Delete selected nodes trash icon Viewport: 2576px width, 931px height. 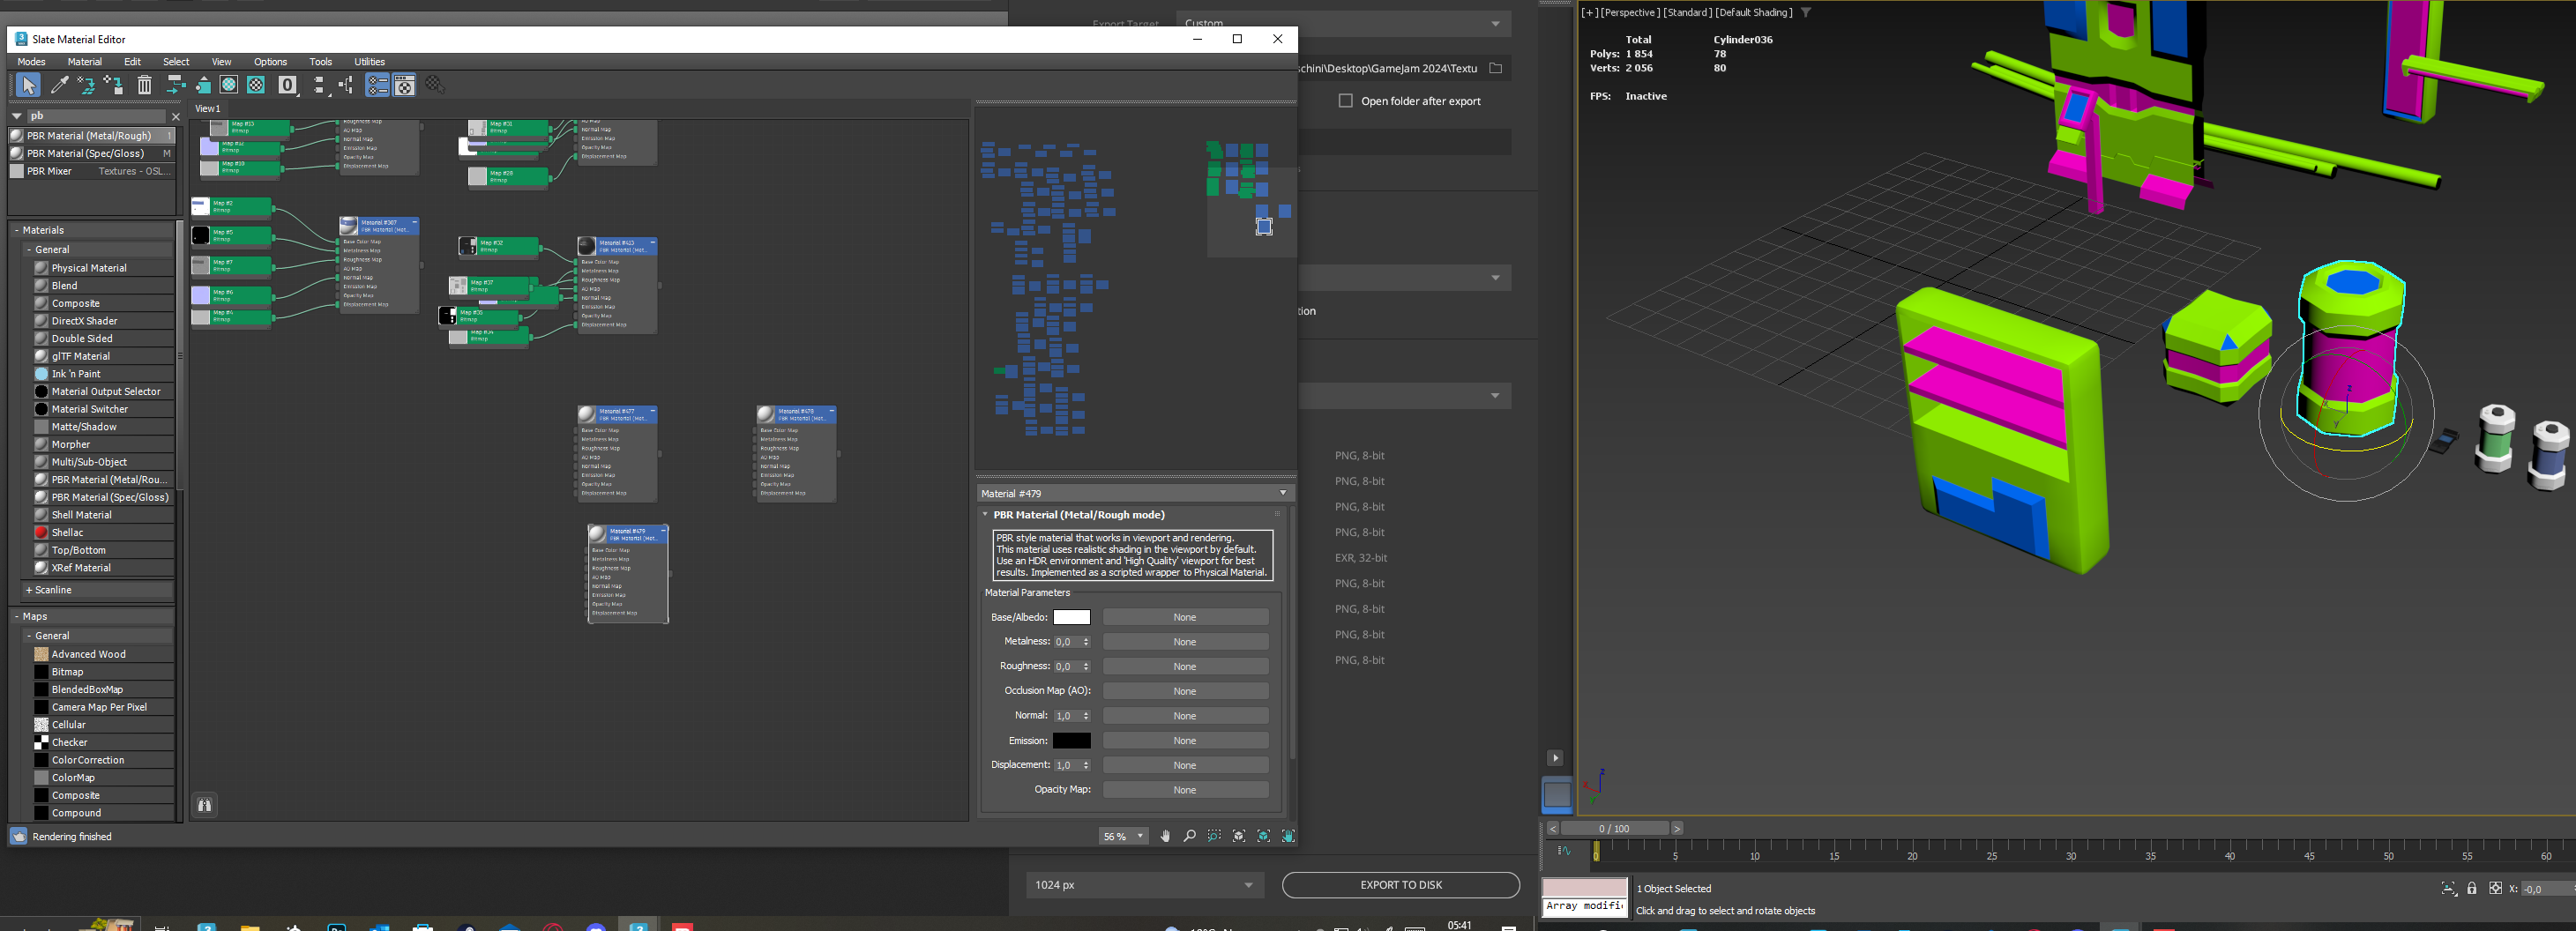[x=144, y=85]
